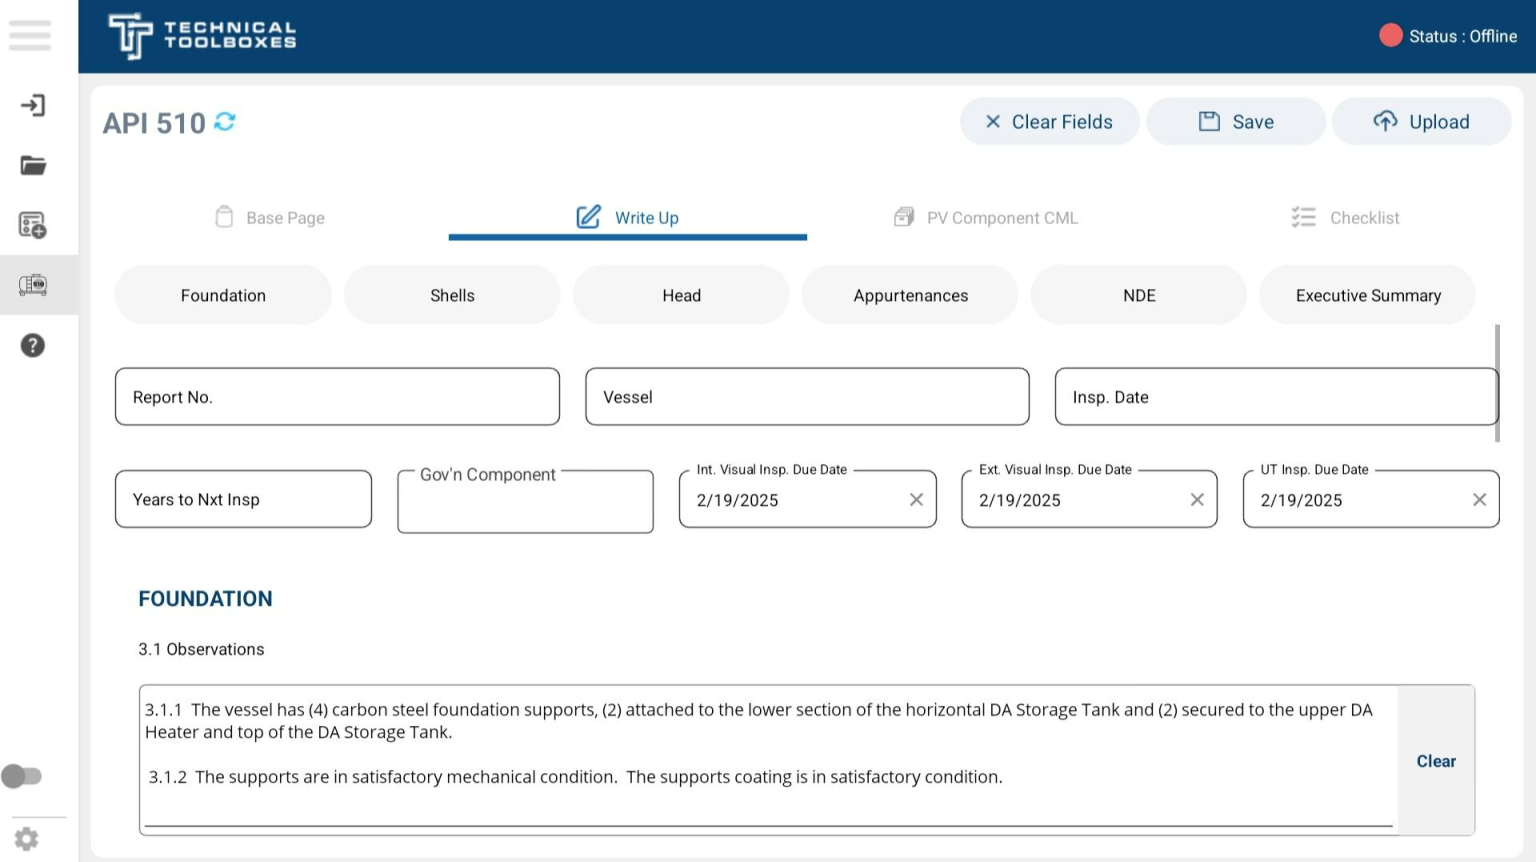
Task: Open a file using the folder icon
Action: click(33, 165)
